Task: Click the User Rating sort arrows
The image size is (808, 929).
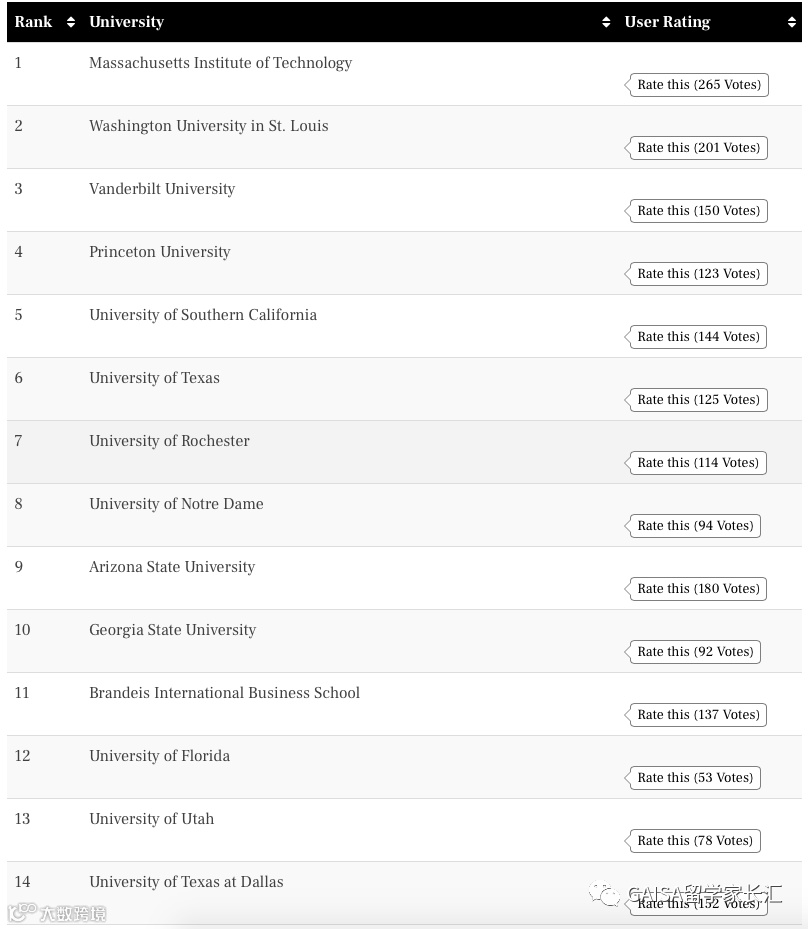Action: [x=792, y=22]
